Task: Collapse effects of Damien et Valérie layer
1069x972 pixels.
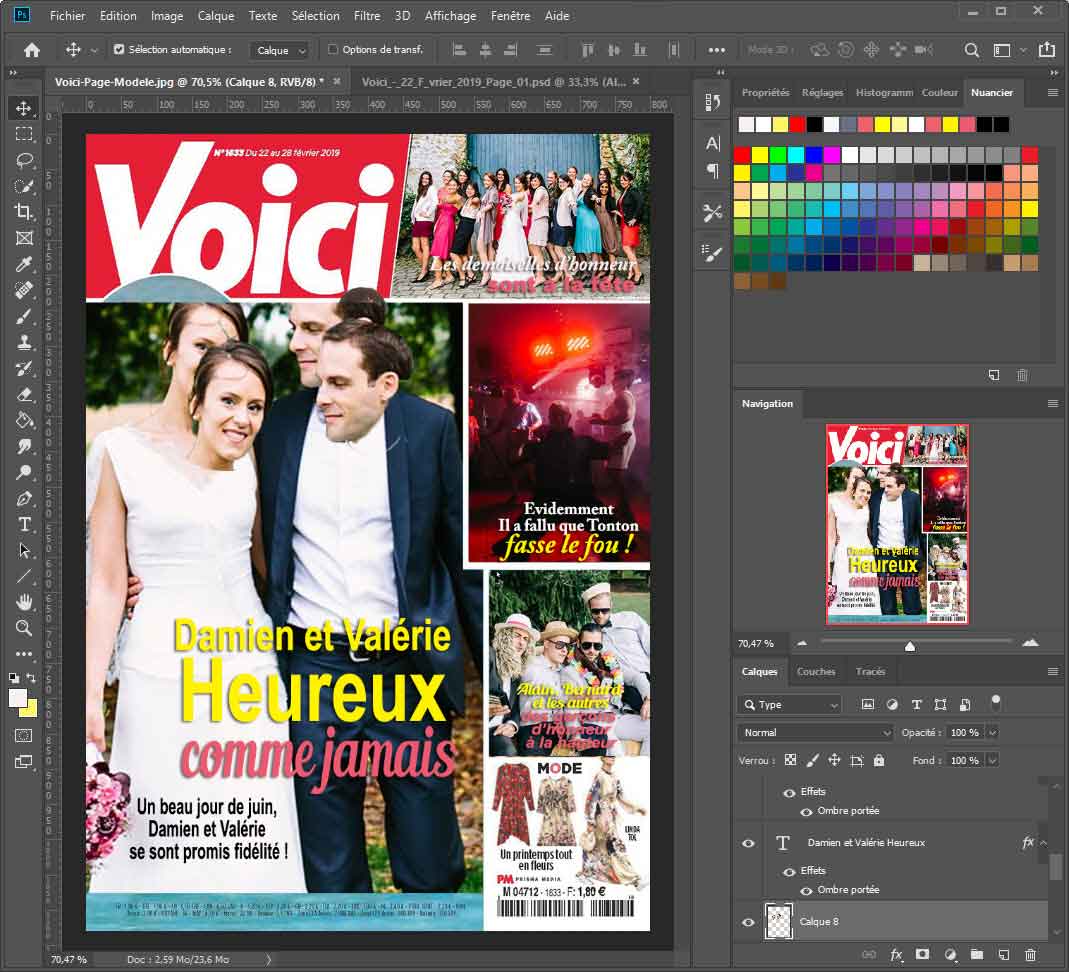Action: click(x=1043, y=843)
